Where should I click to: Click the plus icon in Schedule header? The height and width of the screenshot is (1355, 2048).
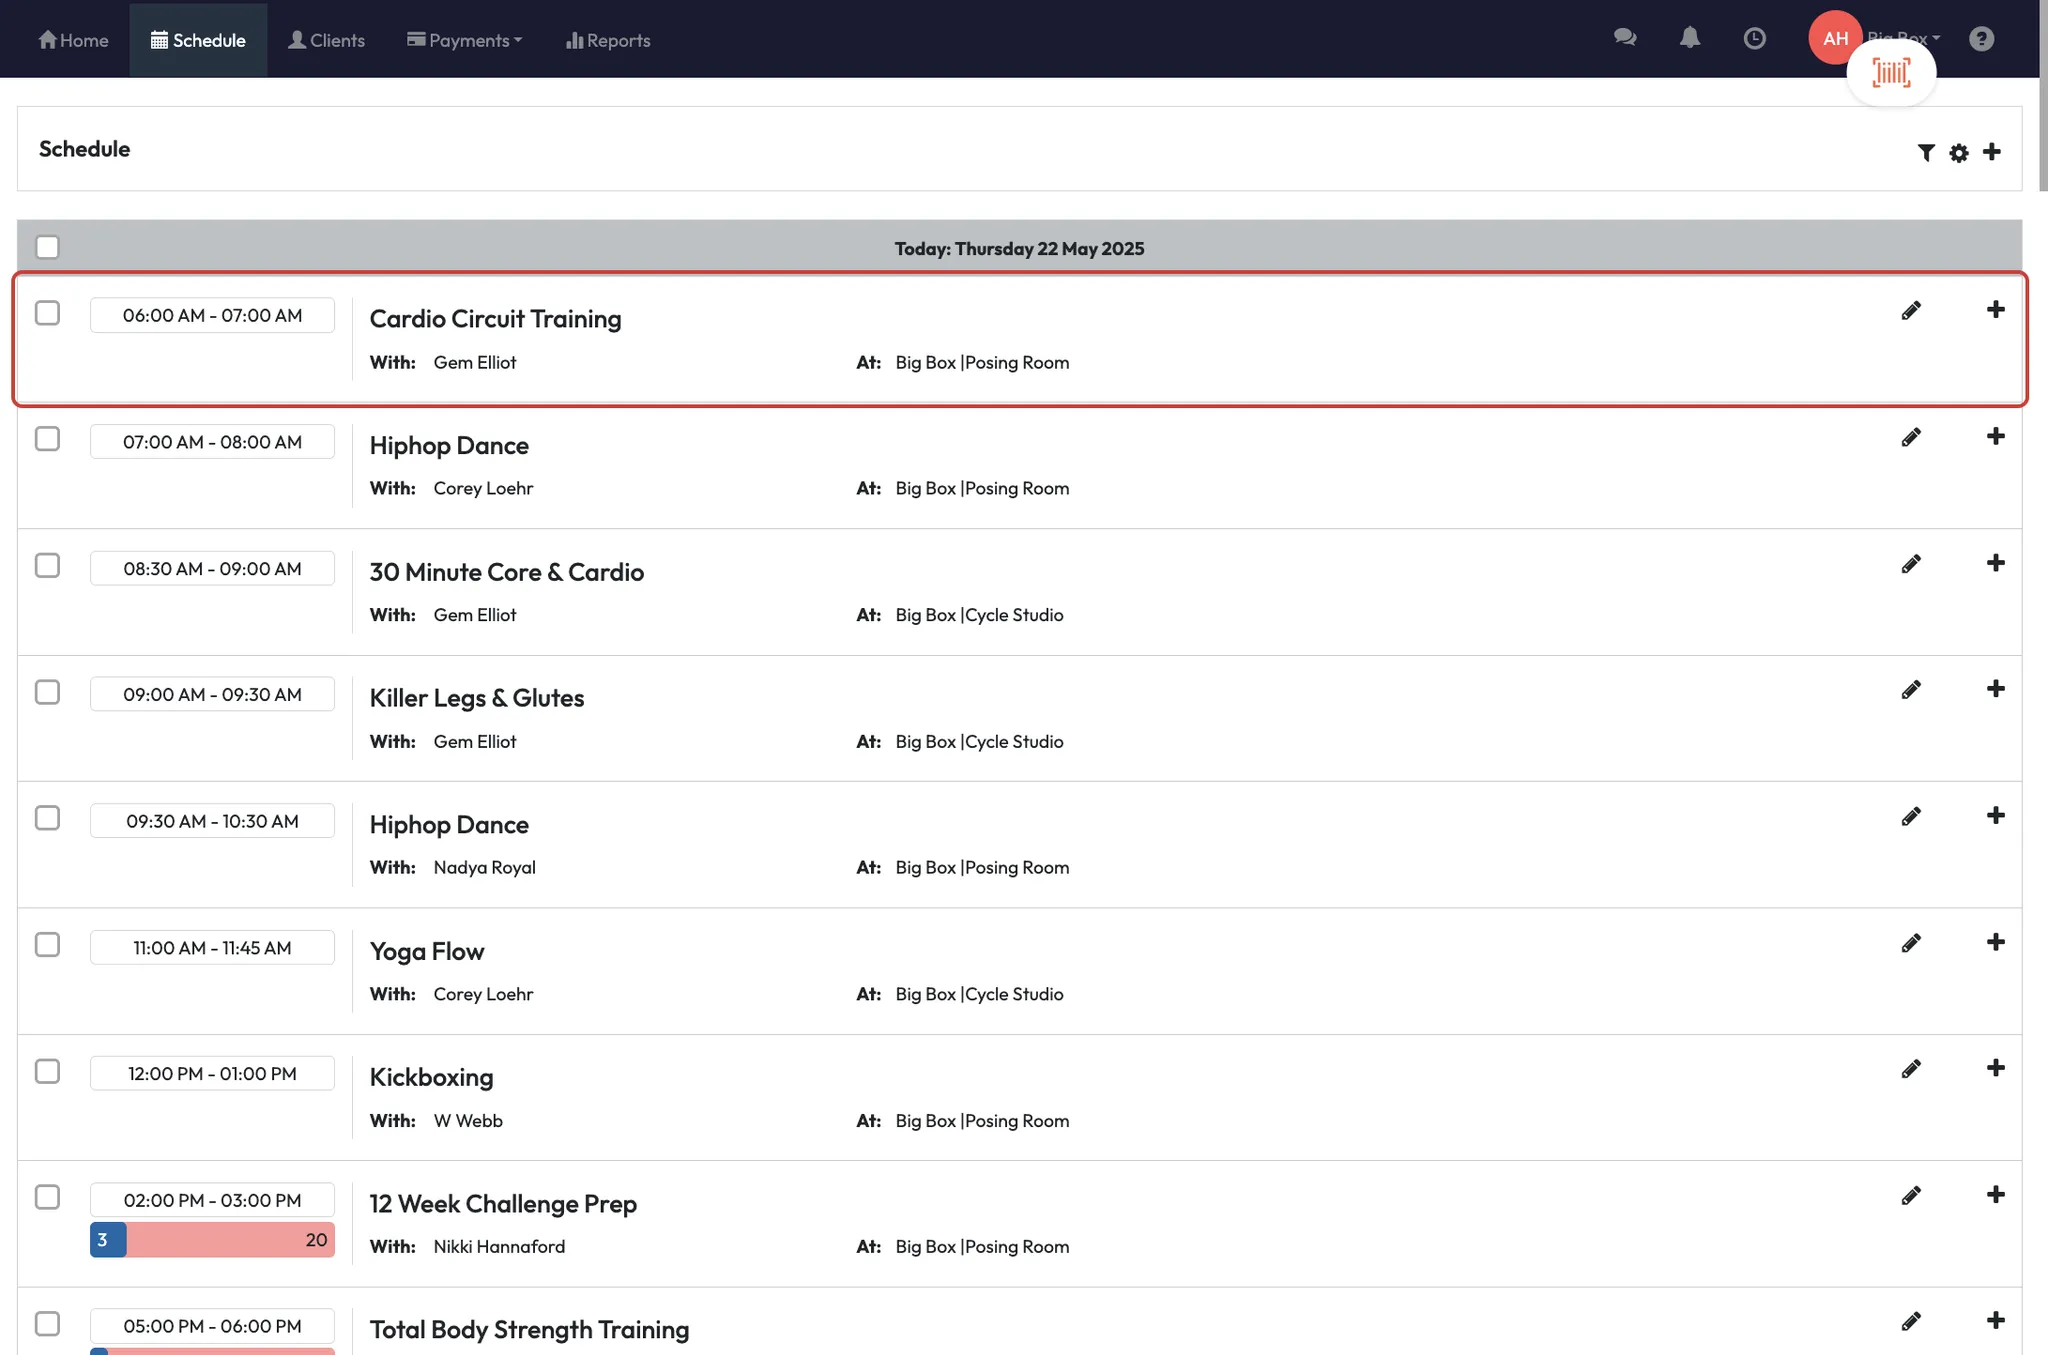tap(1991, 152)
